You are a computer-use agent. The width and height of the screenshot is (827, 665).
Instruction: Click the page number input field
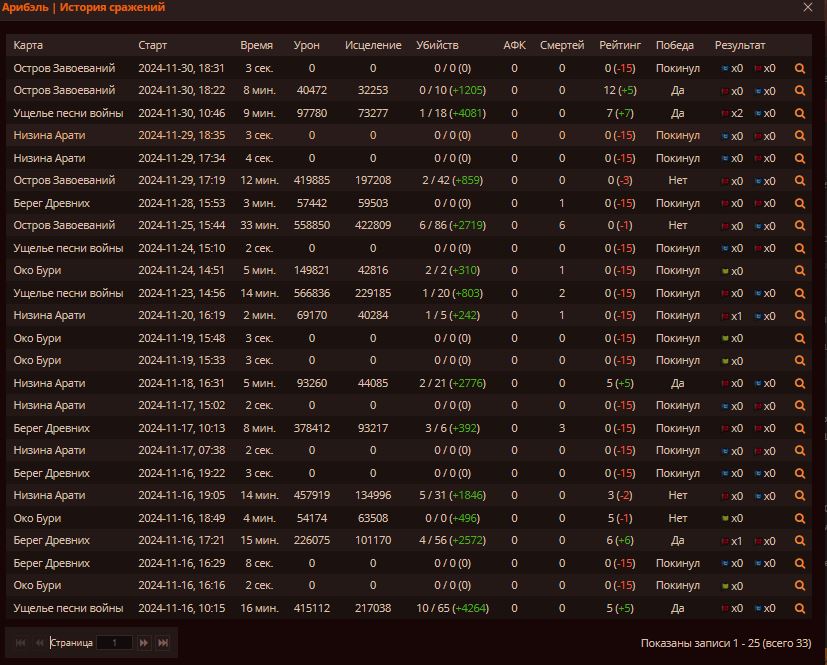click(114, 642)
